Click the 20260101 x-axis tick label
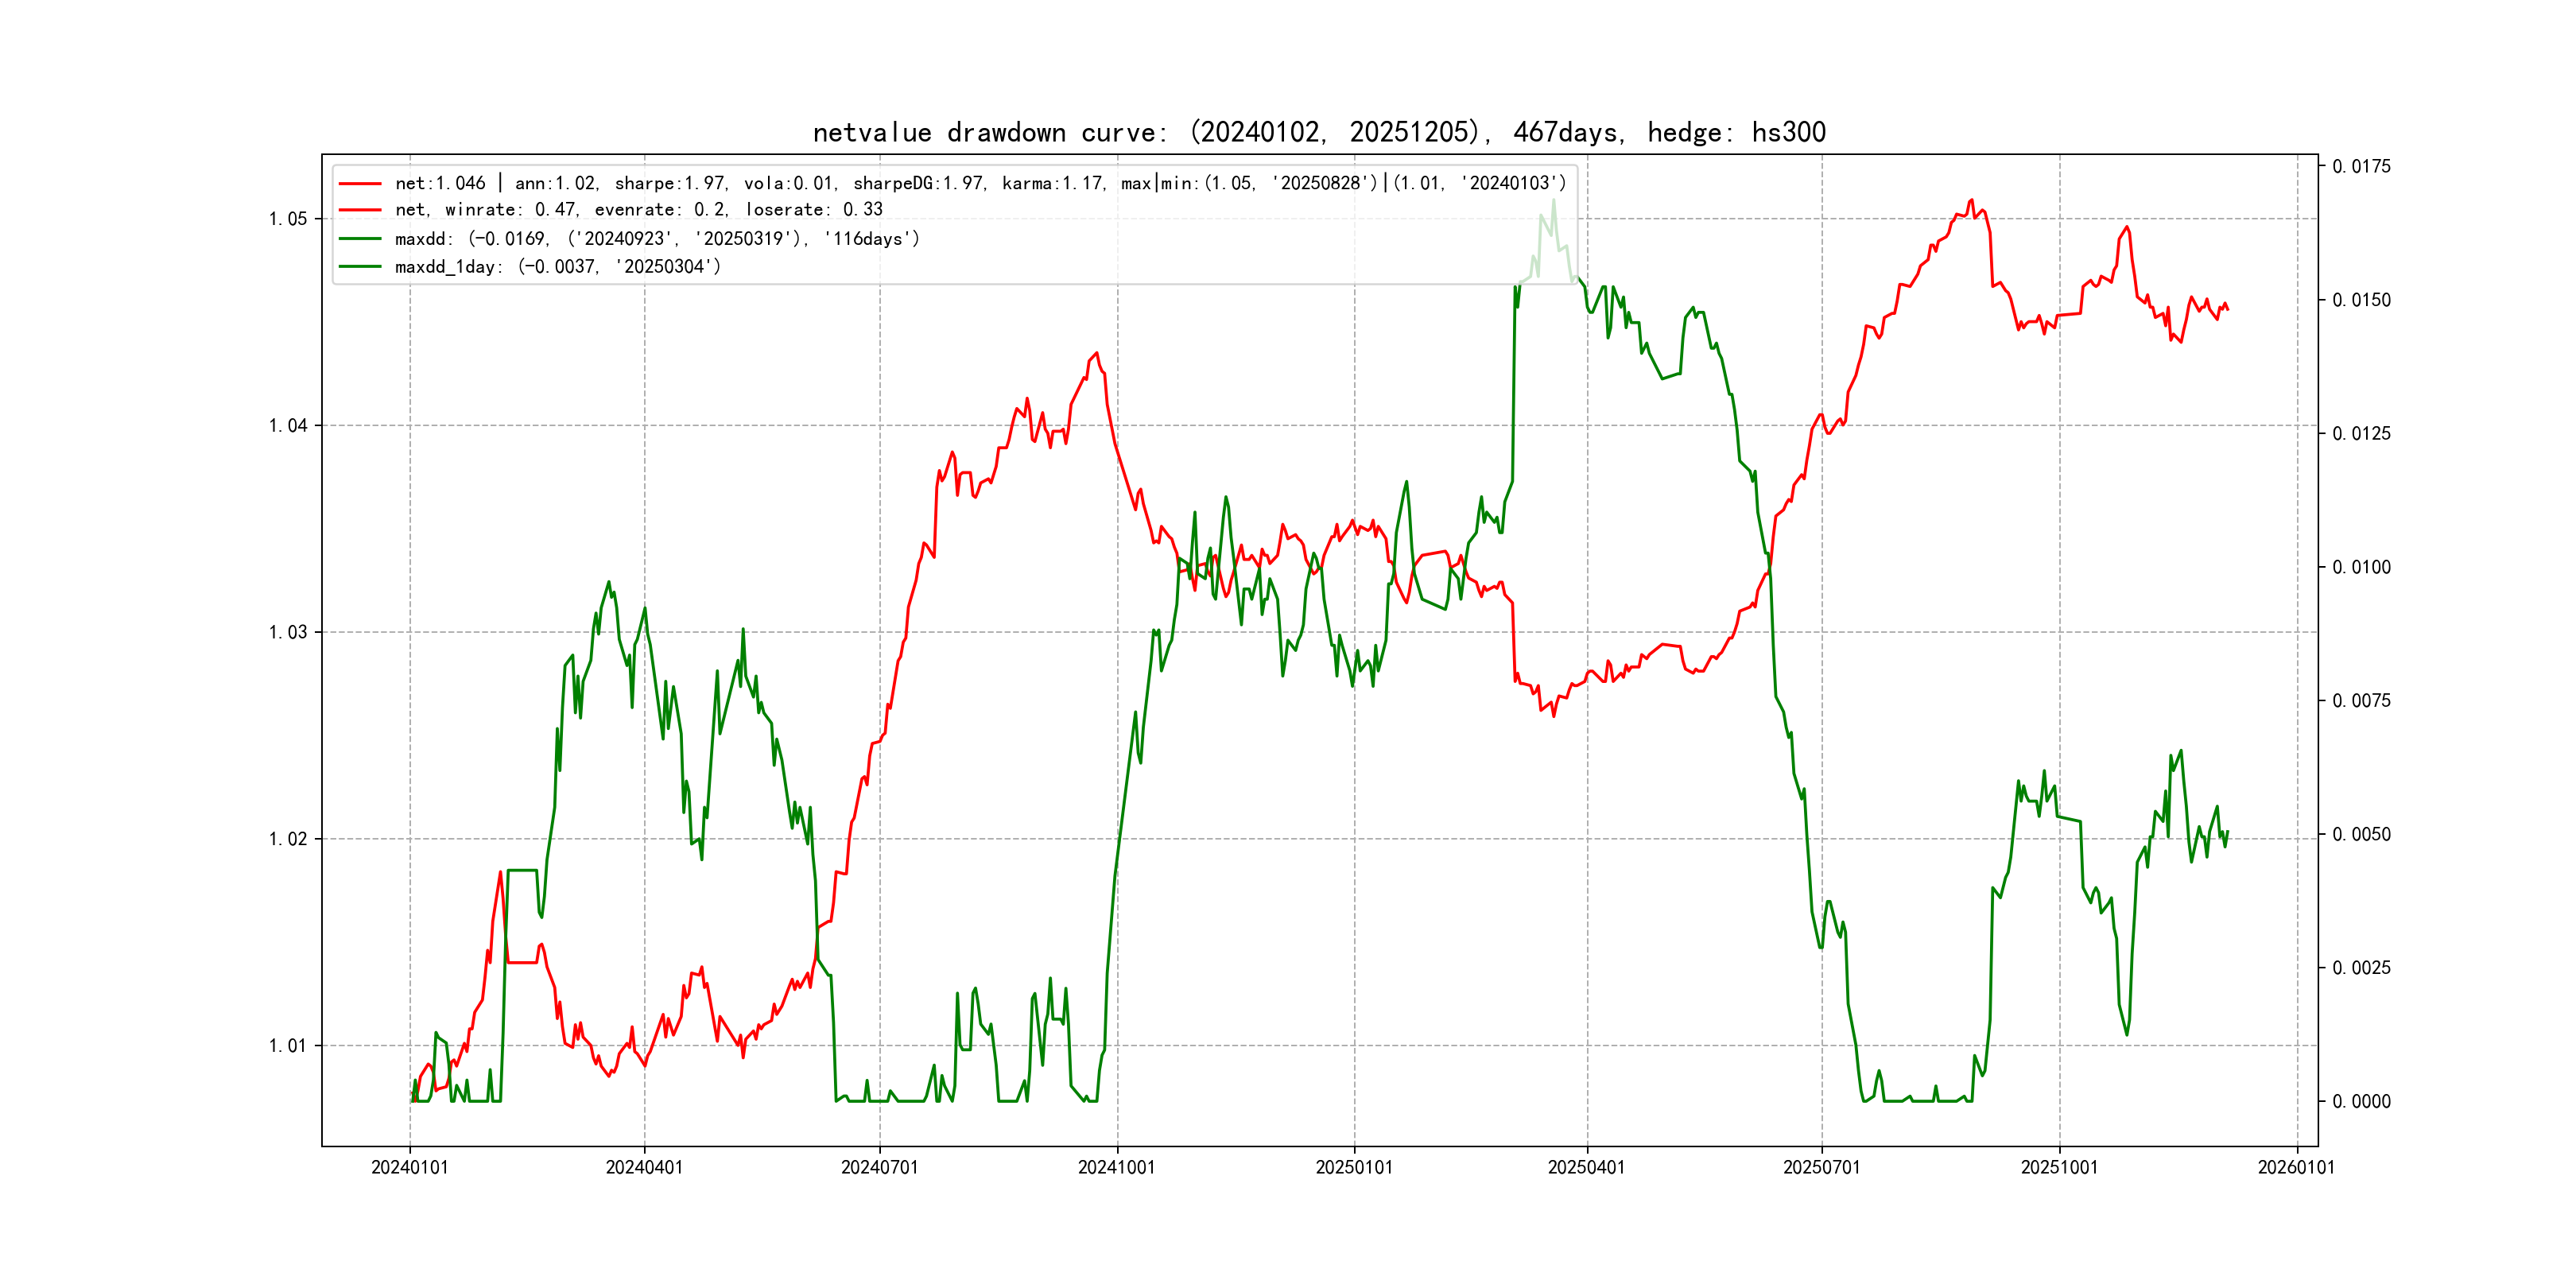Image resolution: width=2576 pixels, height=1288 pixels. coord(2296,1167)
